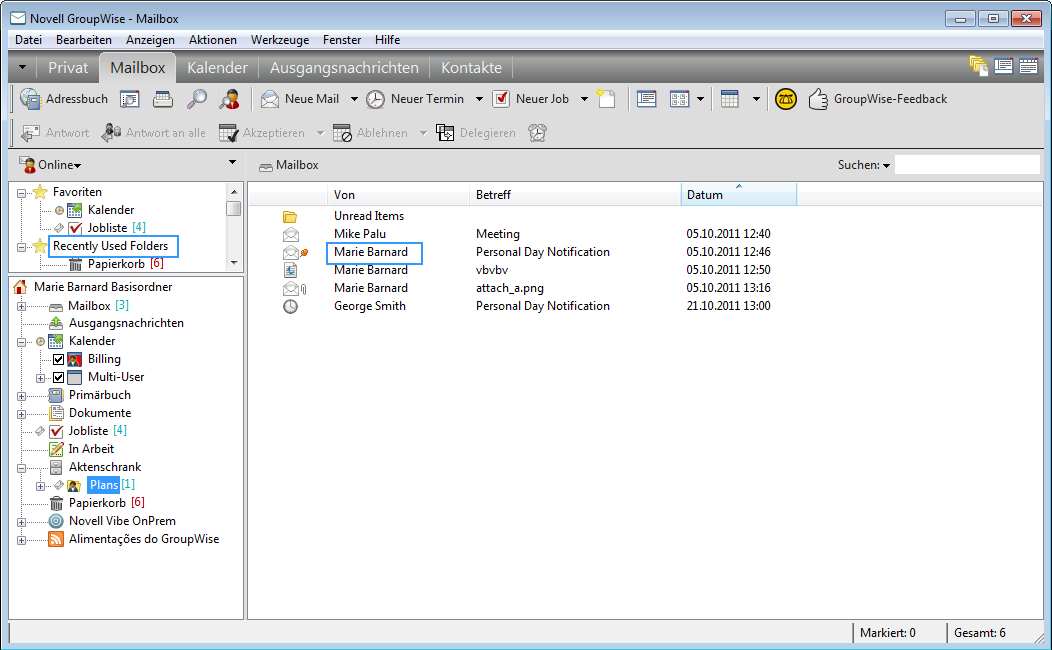This screenshot has width=1052, height=650.
Task: Click the calendar grid view icon
Action: [729, 99]
